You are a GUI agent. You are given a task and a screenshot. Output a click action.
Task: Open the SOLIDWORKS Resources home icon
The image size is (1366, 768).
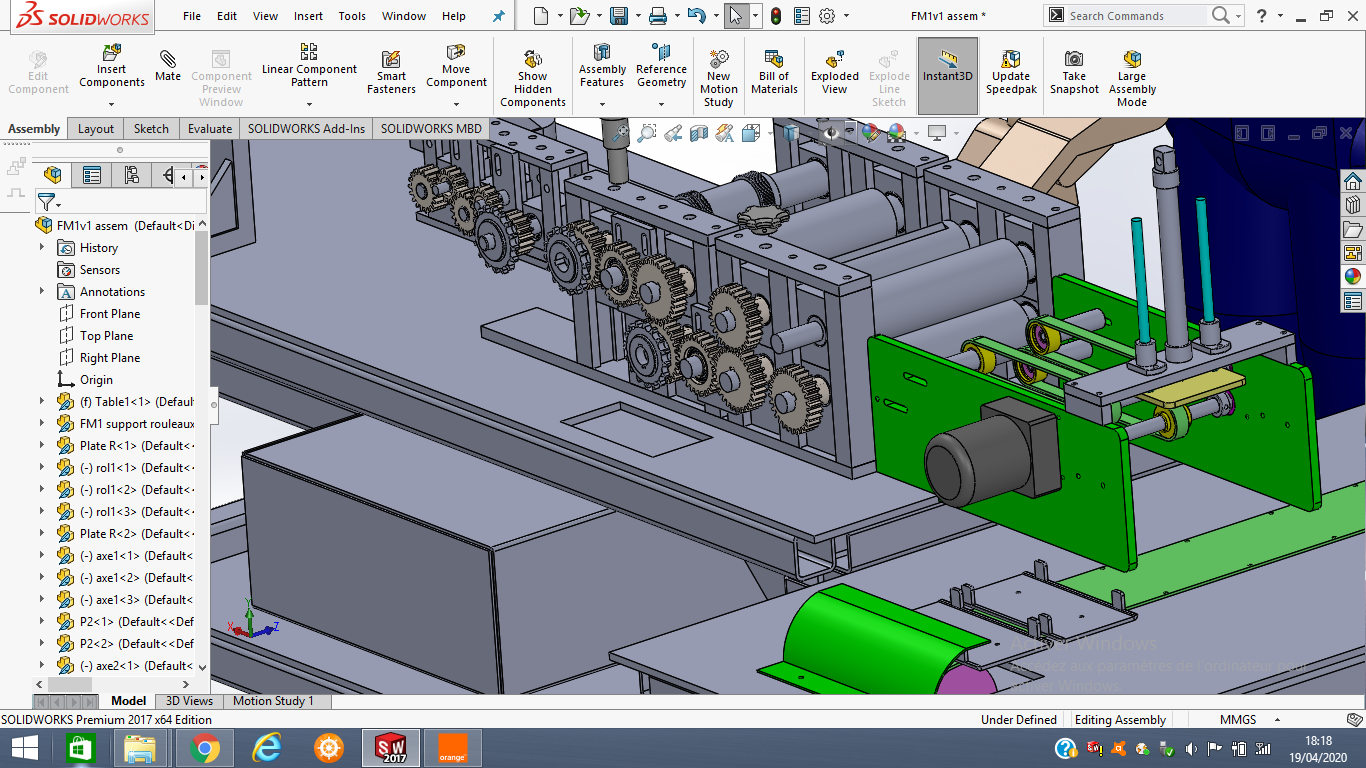(1353, 181)
